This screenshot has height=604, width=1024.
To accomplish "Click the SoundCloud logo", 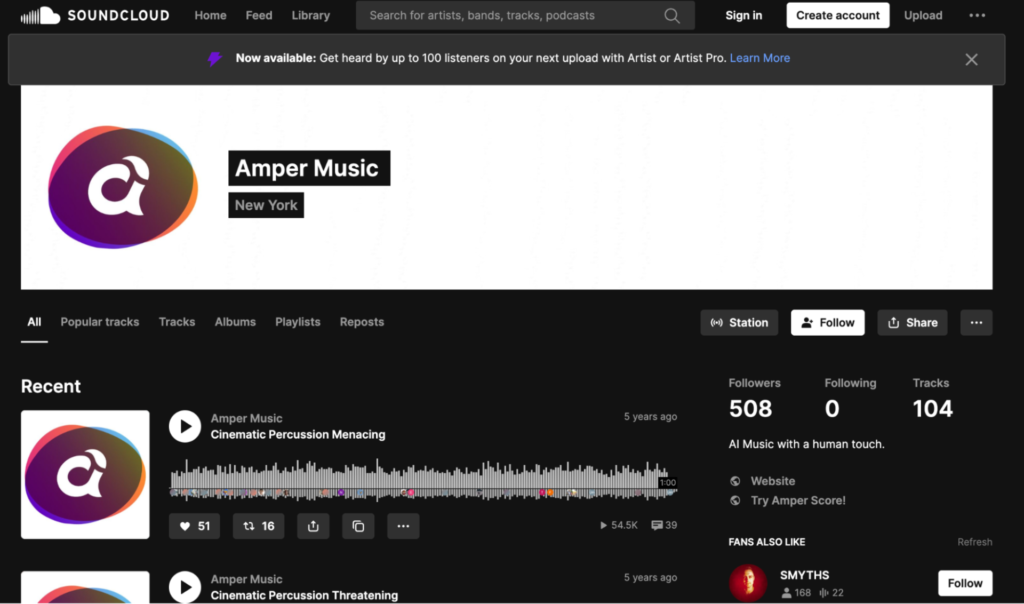I will (x=95, y=15).
